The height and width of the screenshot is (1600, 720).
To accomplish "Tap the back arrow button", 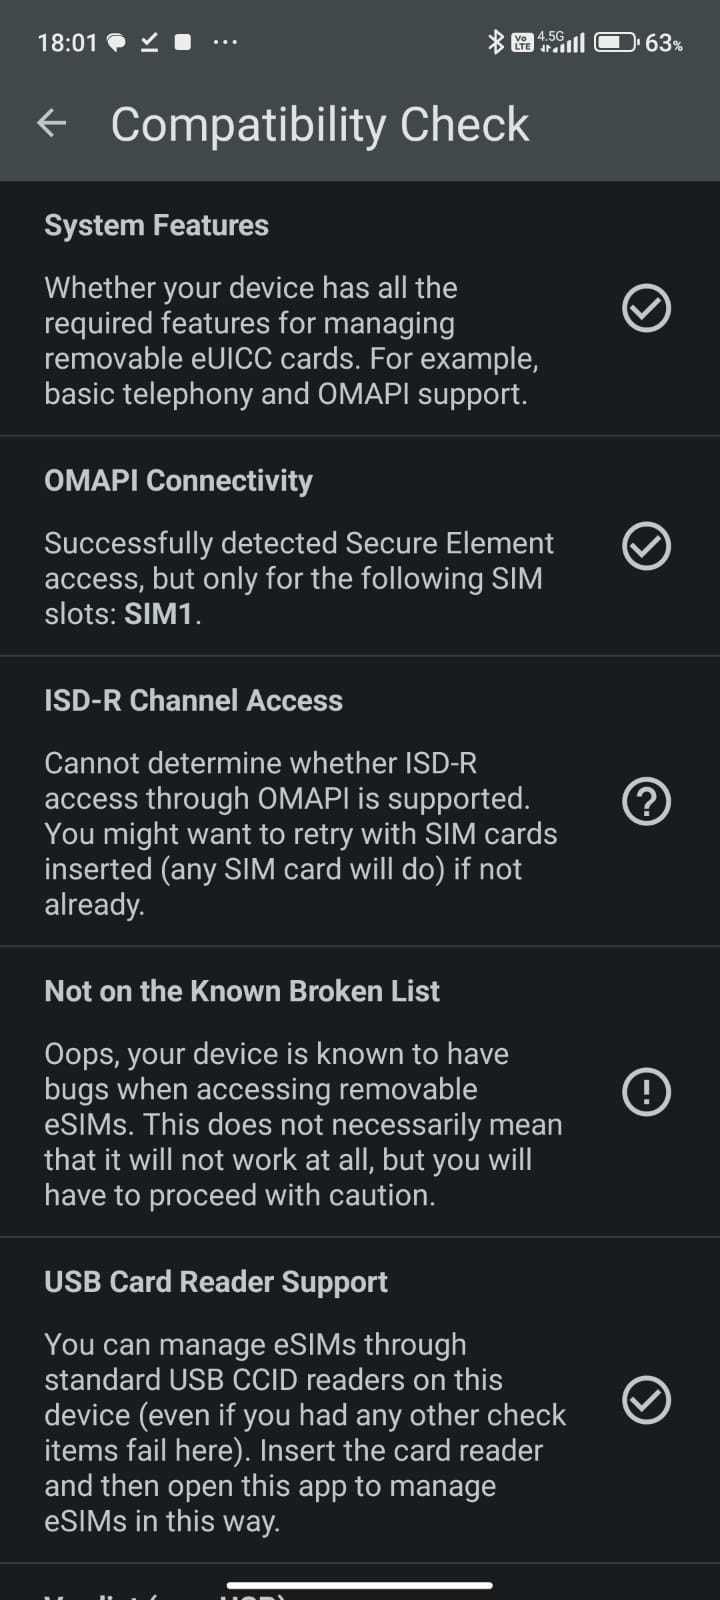I will 51,124.
